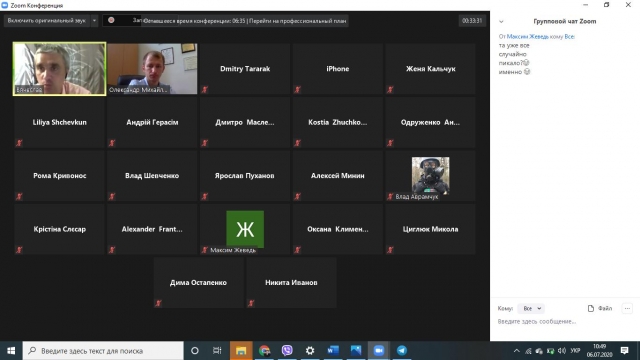640x360 pixels.
Task: Click muted microphone icon on Никита Иванов tile
Action: tap(251, 303)
